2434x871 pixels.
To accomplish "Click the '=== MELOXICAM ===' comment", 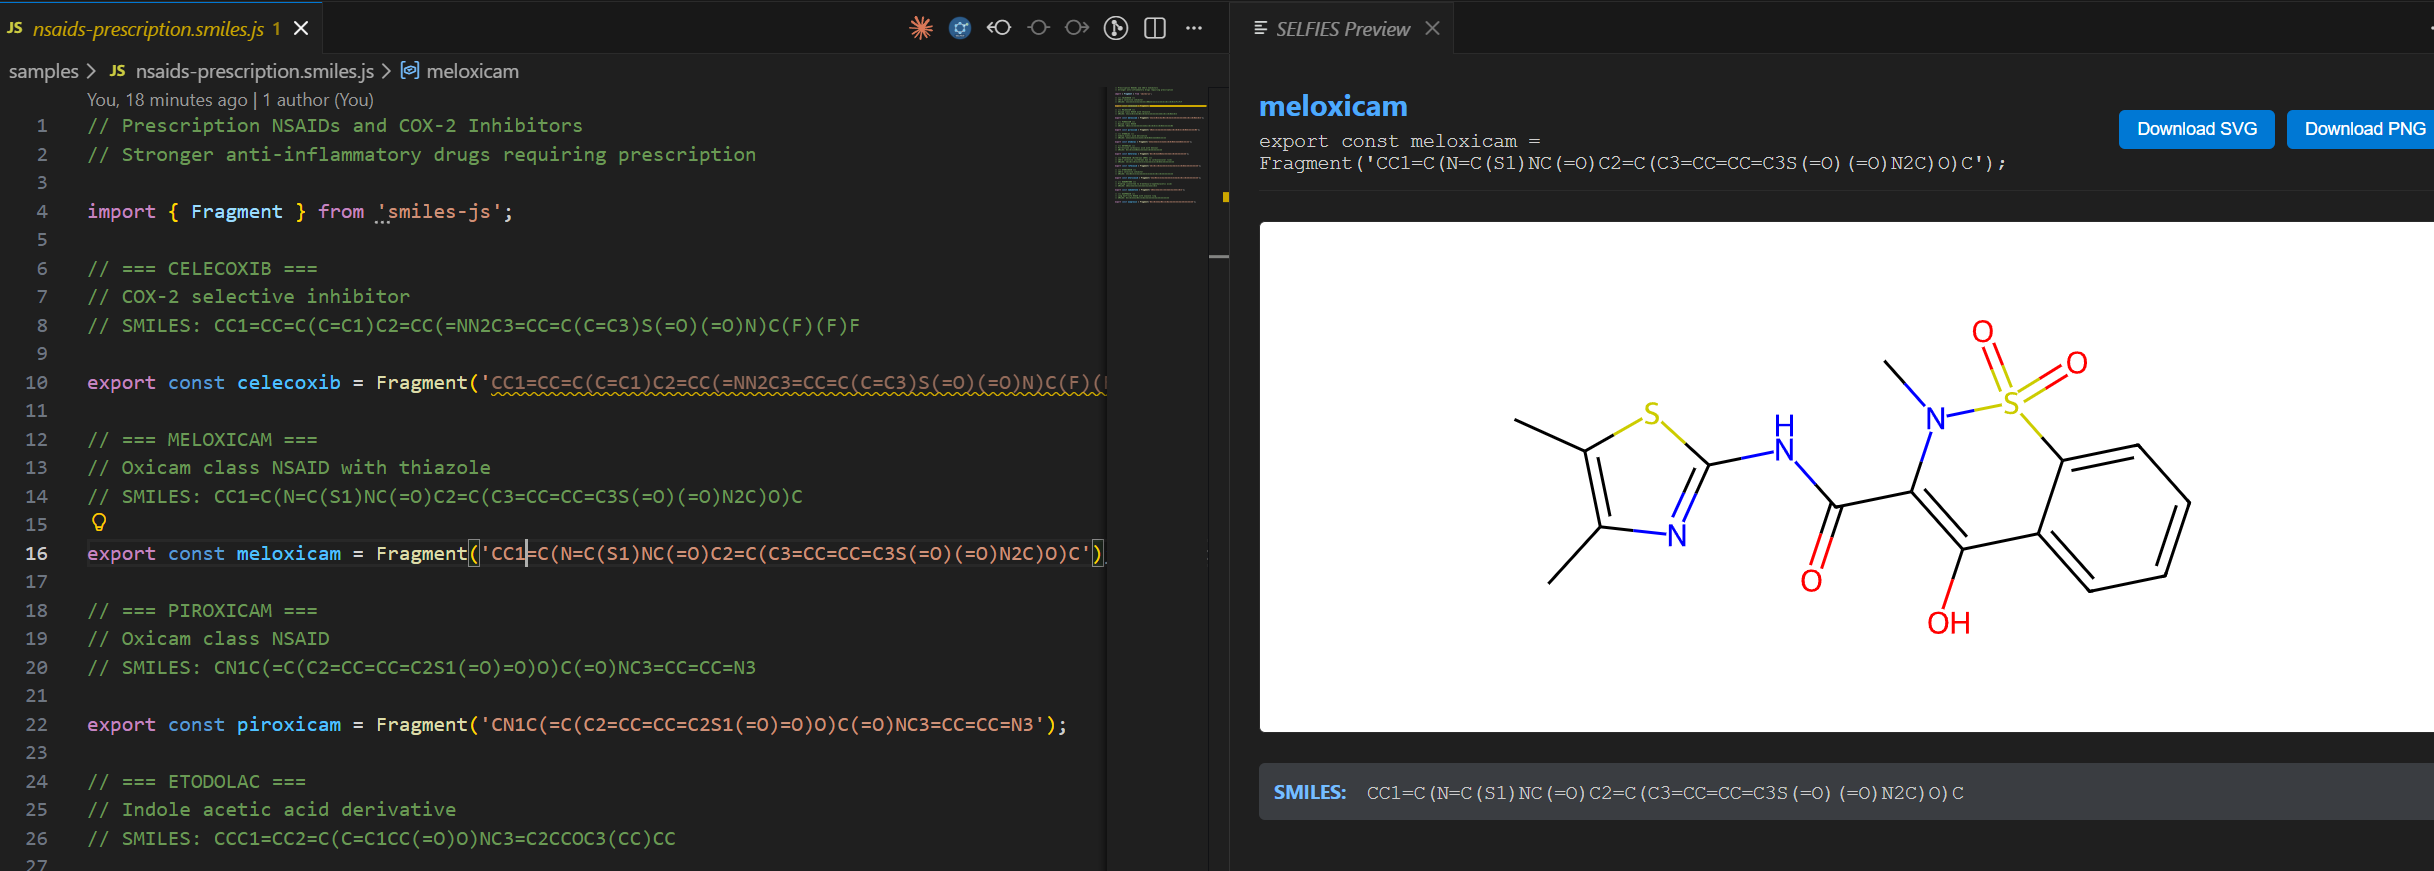I will pyautogui.click(x=202, y=439).
